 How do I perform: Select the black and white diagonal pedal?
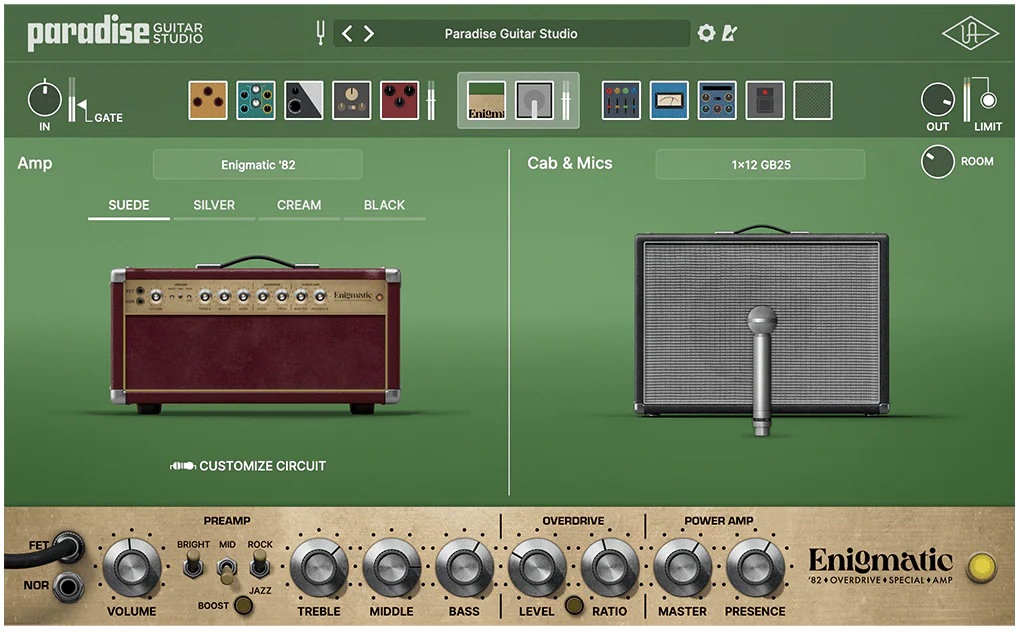[304, 100]
